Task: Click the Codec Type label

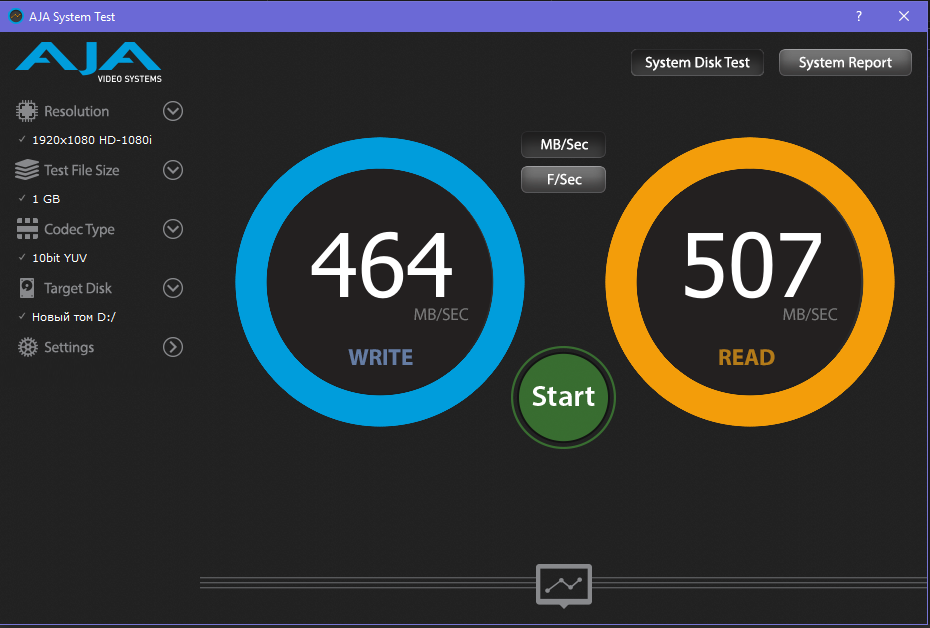Action: (x=79, y=229)
